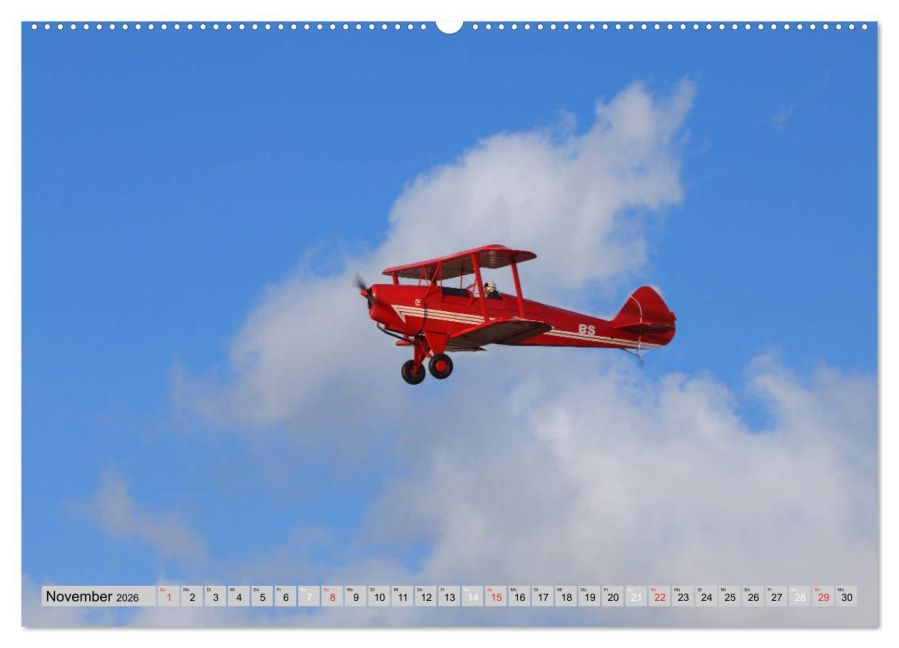899x648 pixels.
Task: Click the red date 29
Action: coord(823,596)
